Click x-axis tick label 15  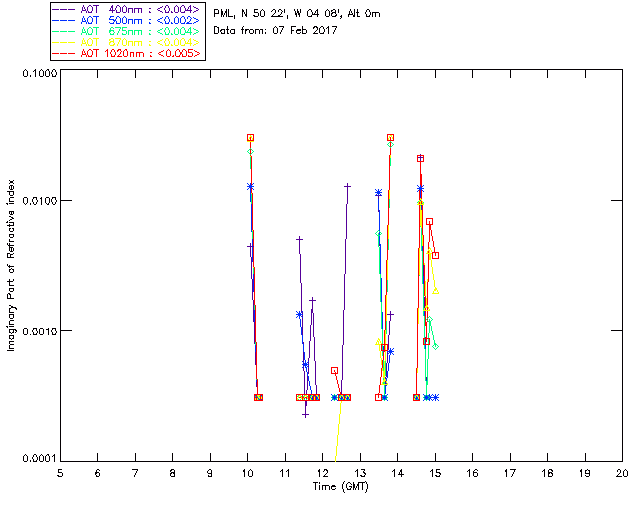point(435,473)
